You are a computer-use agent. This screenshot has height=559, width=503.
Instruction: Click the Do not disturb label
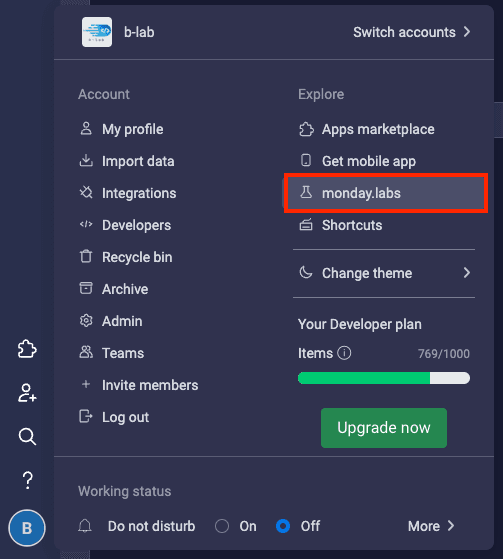click(152, 526)
